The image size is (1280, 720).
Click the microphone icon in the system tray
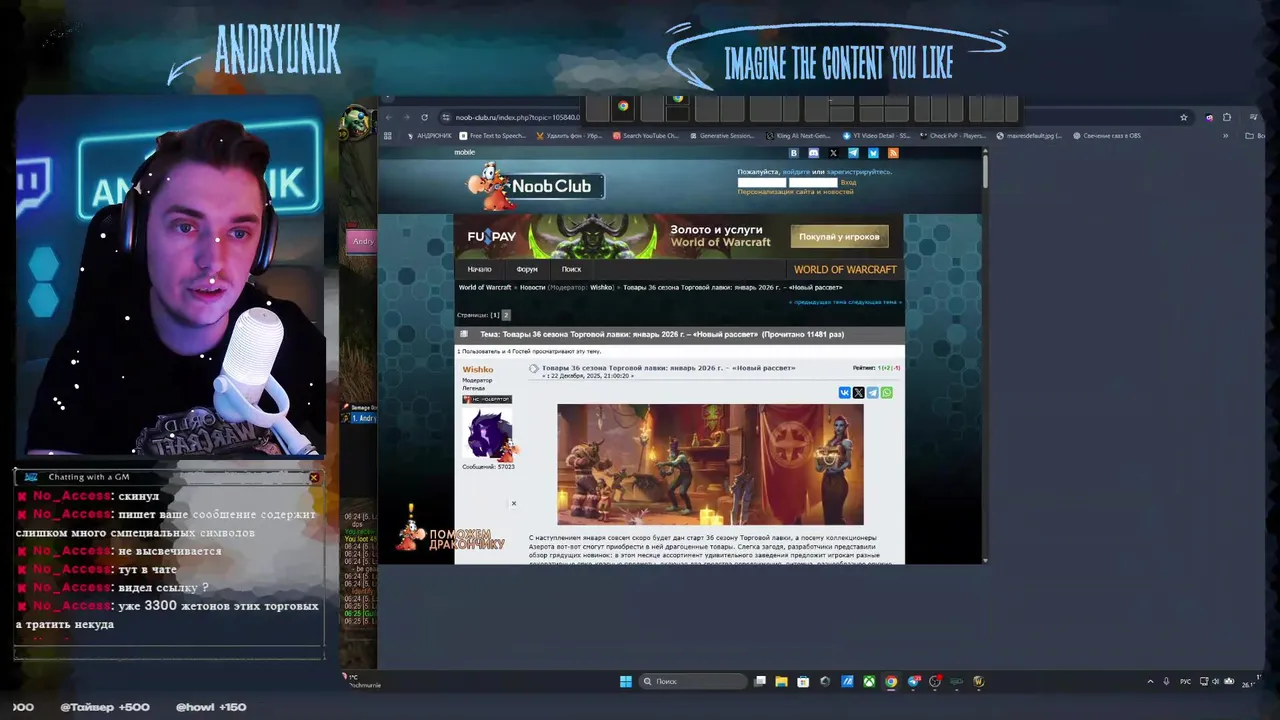tap(1166, 681)
